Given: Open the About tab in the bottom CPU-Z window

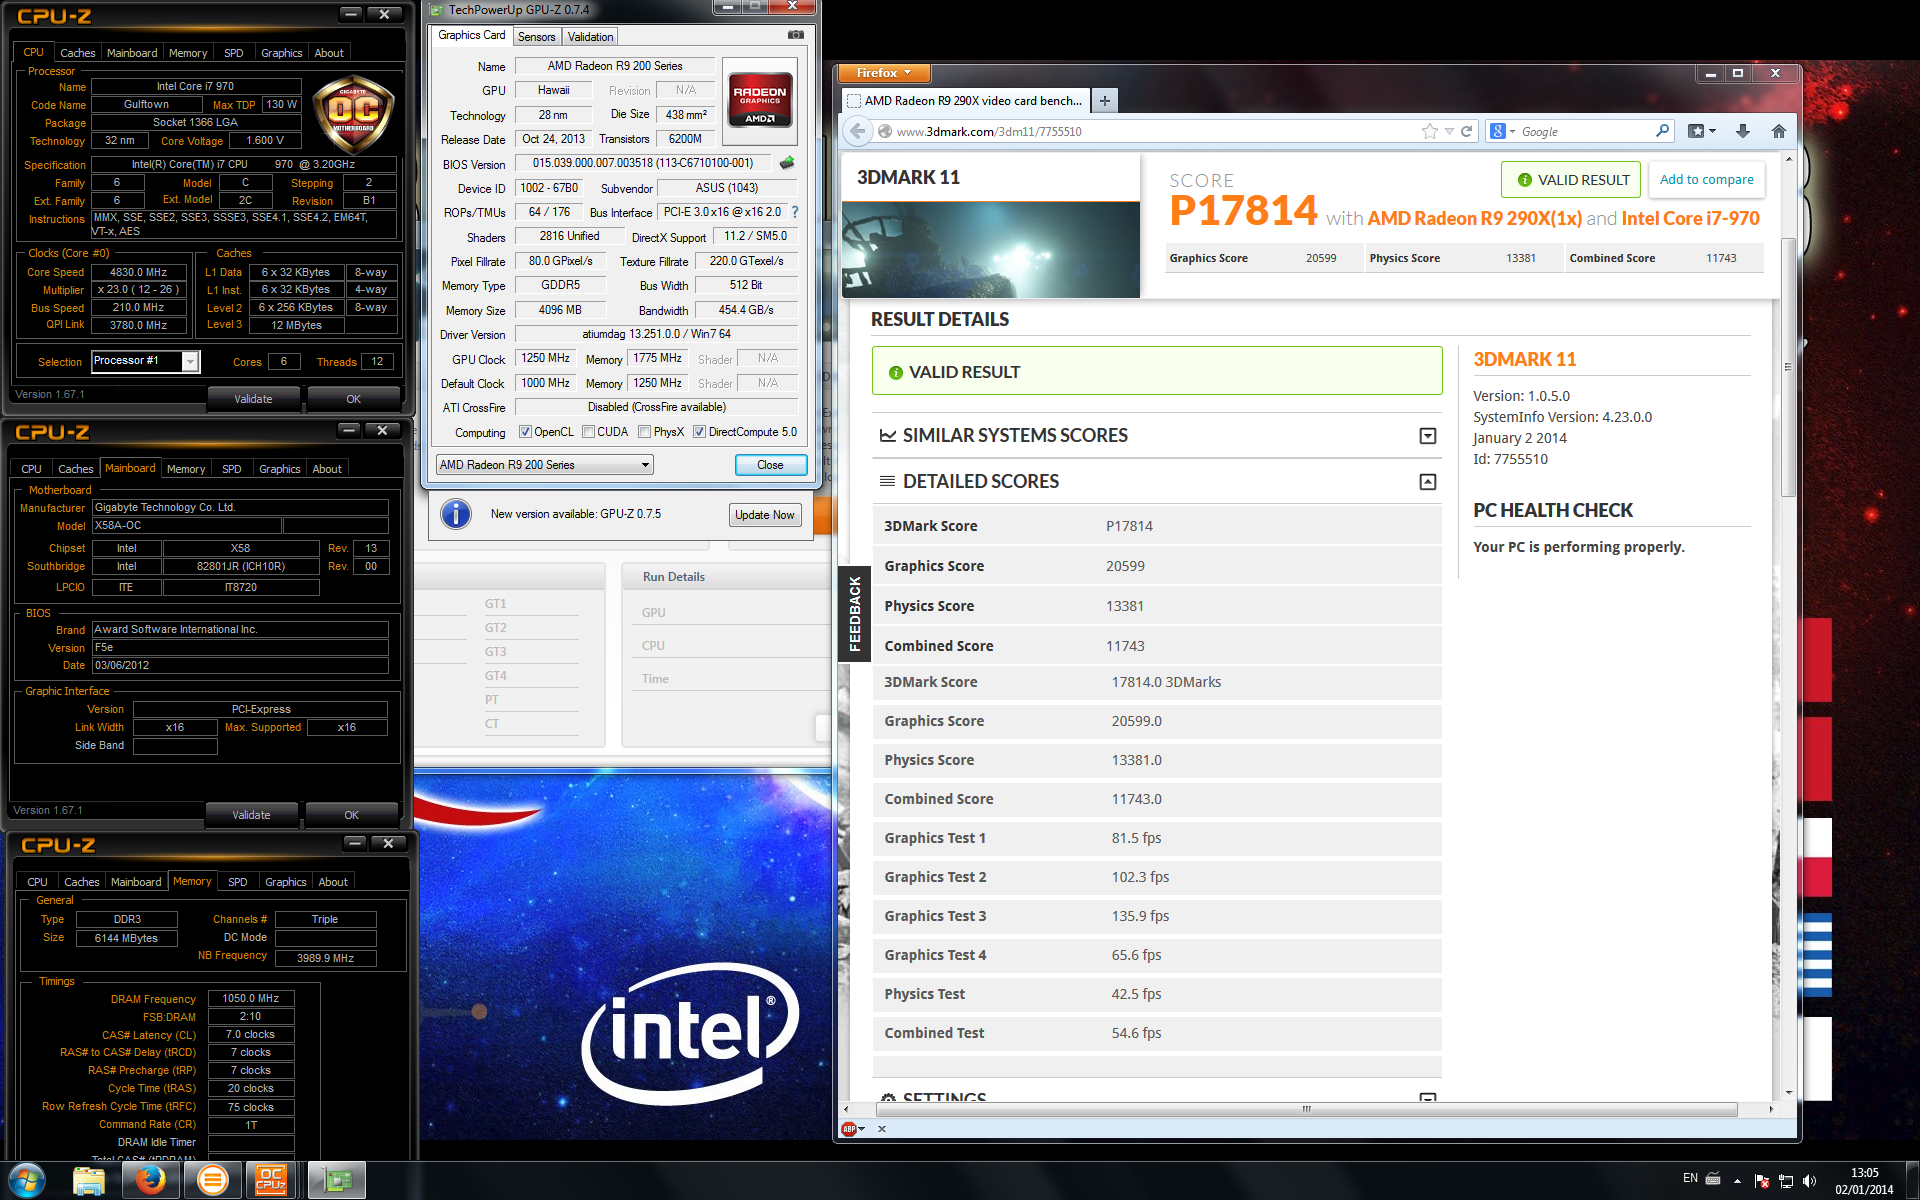Looking at the screenshot, I should (x=333, y=882).
